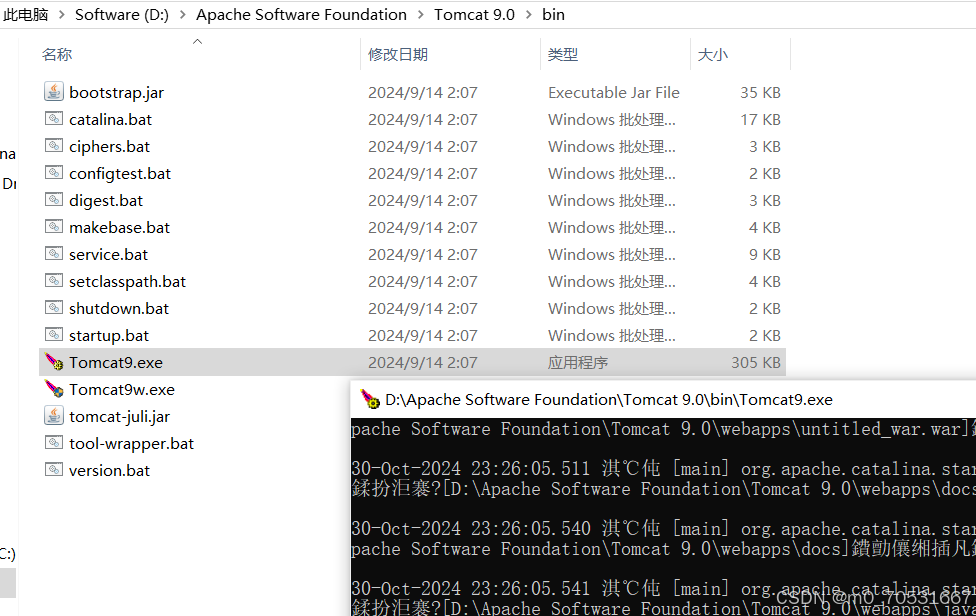Viewport: 976px width, 616px height.
Task: Select the bootstrap.jar file name
Action: pyautogui.click(x=116, y=92)
